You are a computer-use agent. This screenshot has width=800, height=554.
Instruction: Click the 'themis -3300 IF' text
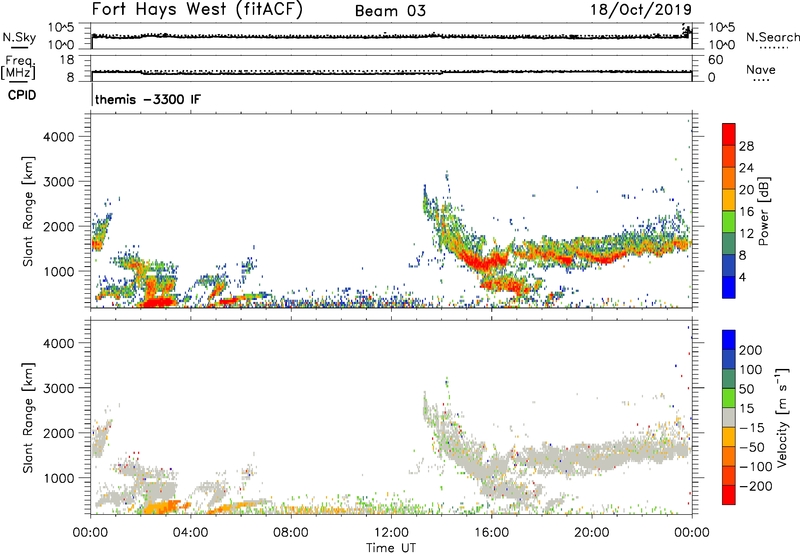coord(148,99)
